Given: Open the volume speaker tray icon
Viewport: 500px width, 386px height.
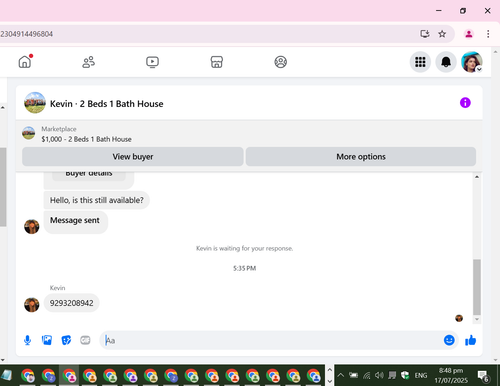Looking at the screenshot, I should (x=379, y=375).
